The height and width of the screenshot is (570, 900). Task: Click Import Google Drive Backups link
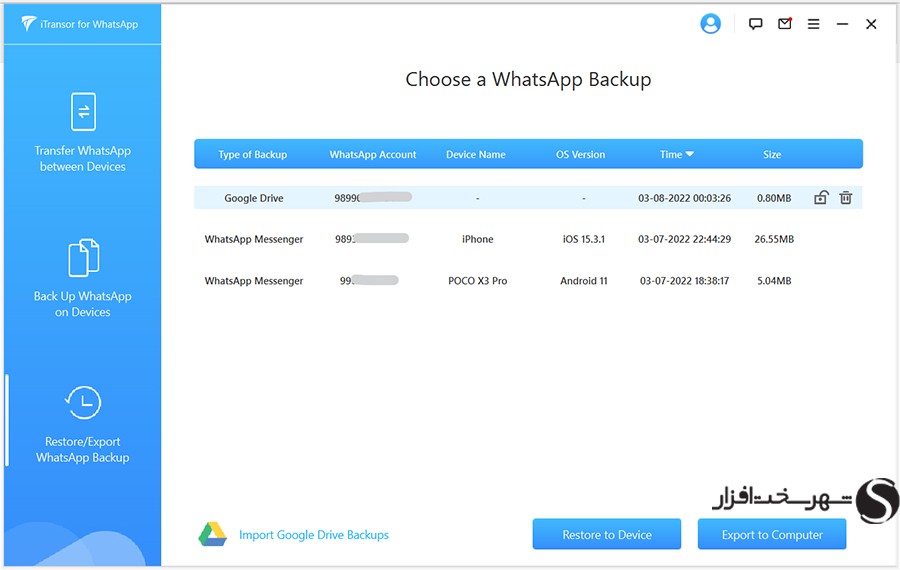click(x=314, y=534)
